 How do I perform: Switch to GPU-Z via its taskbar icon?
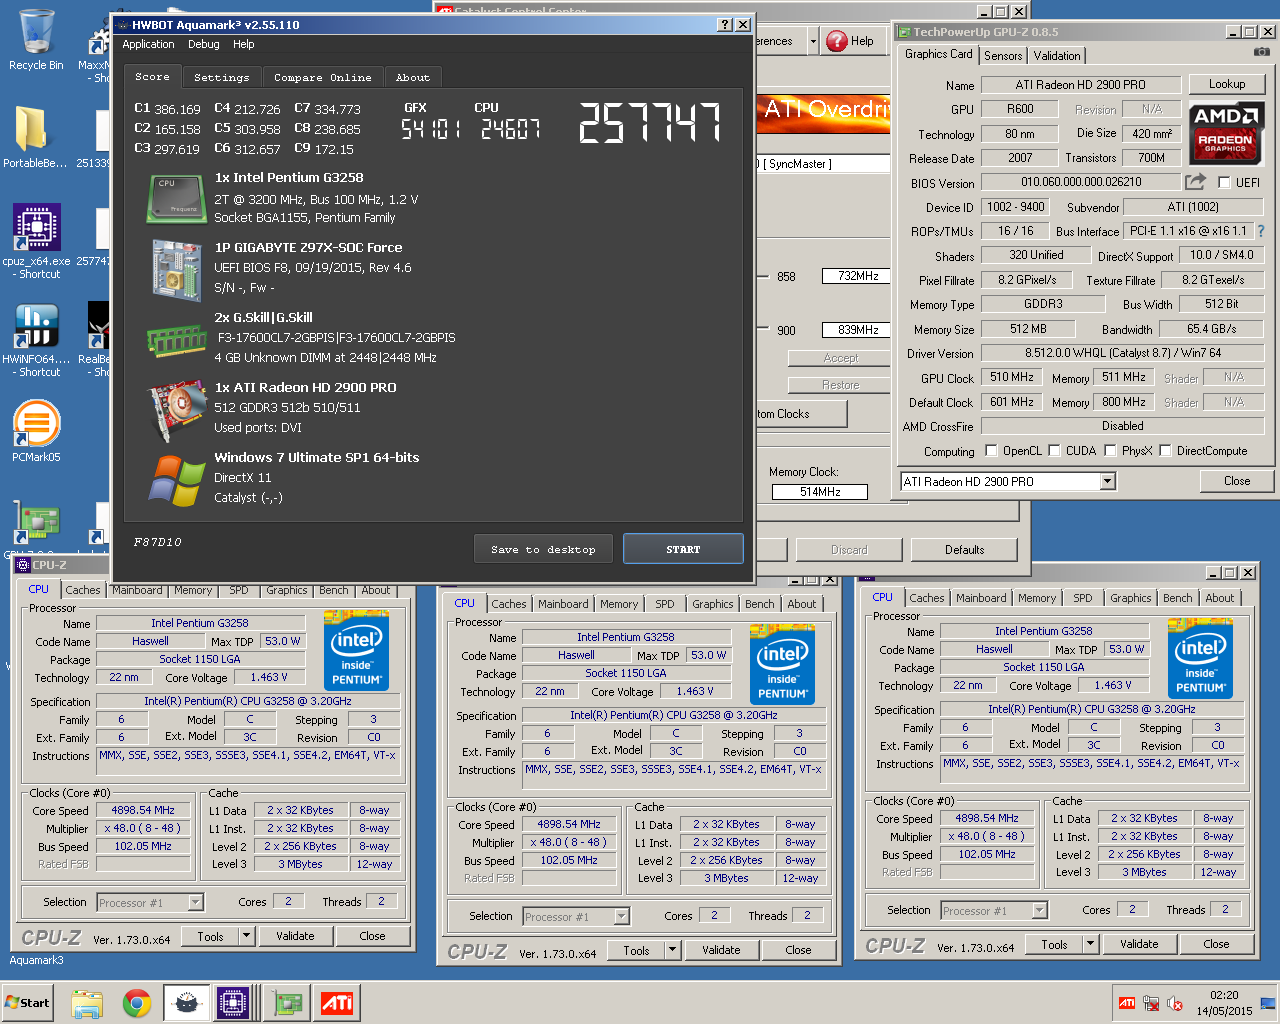coord(288,1003)
